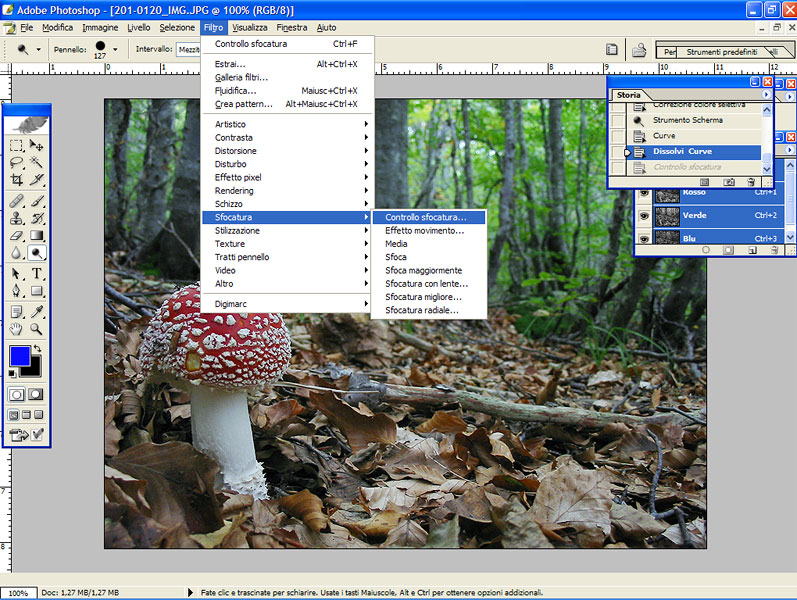
Task: Toggle visibility of Blu channel
Action: click(644, 238)
